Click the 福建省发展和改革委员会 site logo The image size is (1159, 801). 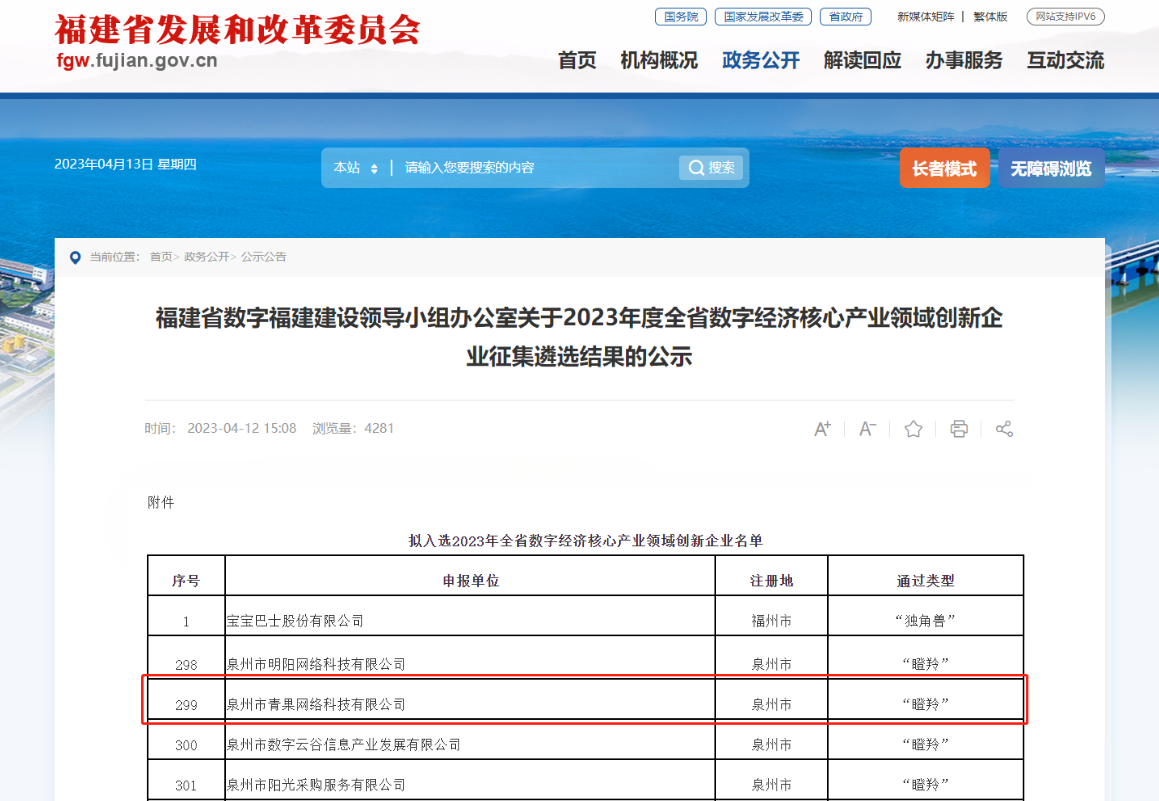coord(237,40)
